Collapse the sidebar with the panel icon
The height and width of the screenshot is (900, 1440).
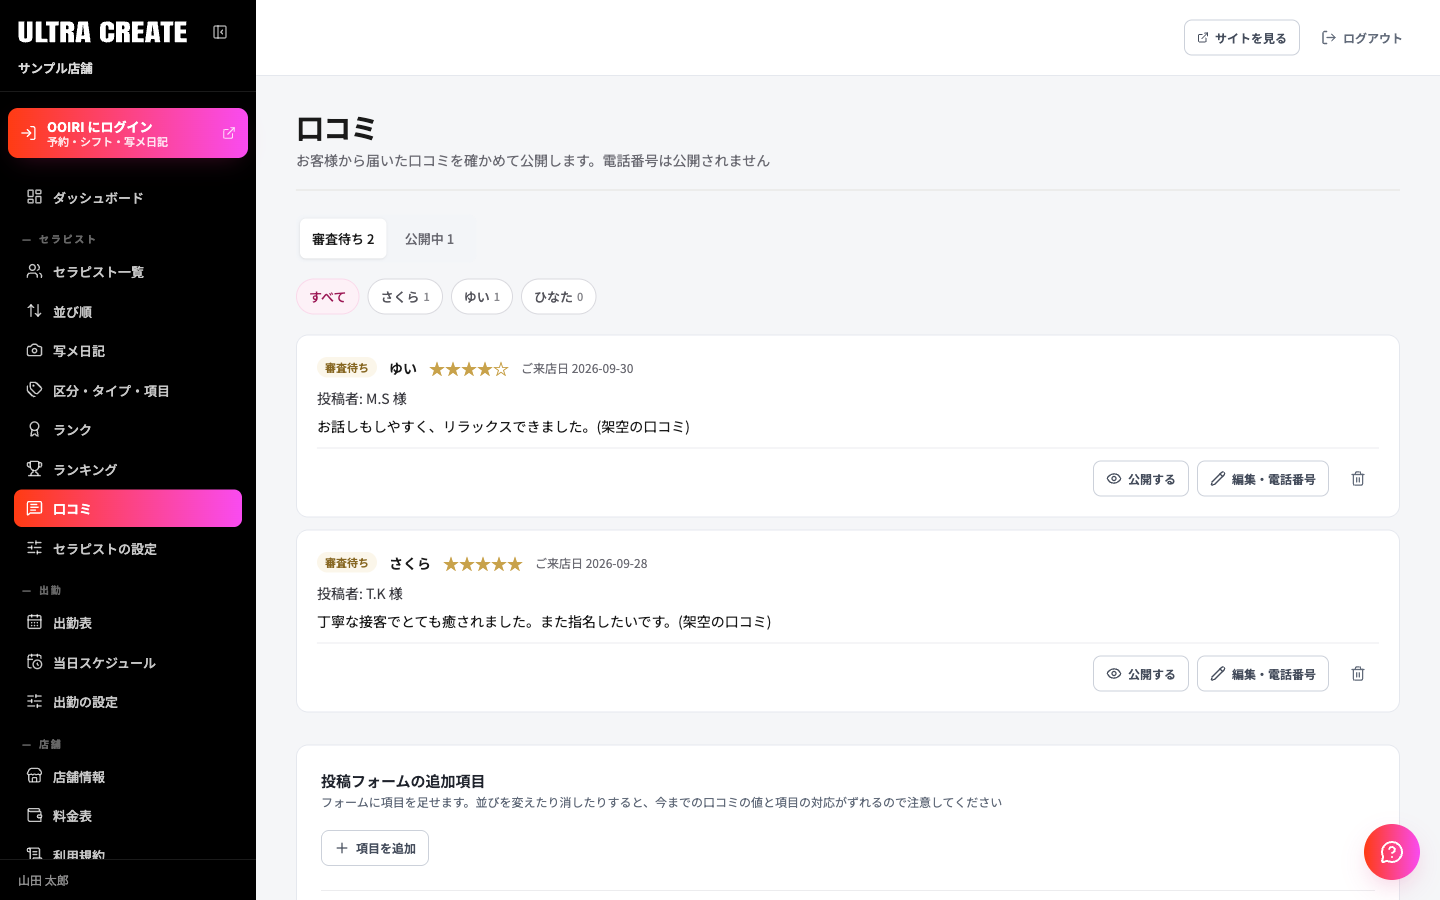220,32
